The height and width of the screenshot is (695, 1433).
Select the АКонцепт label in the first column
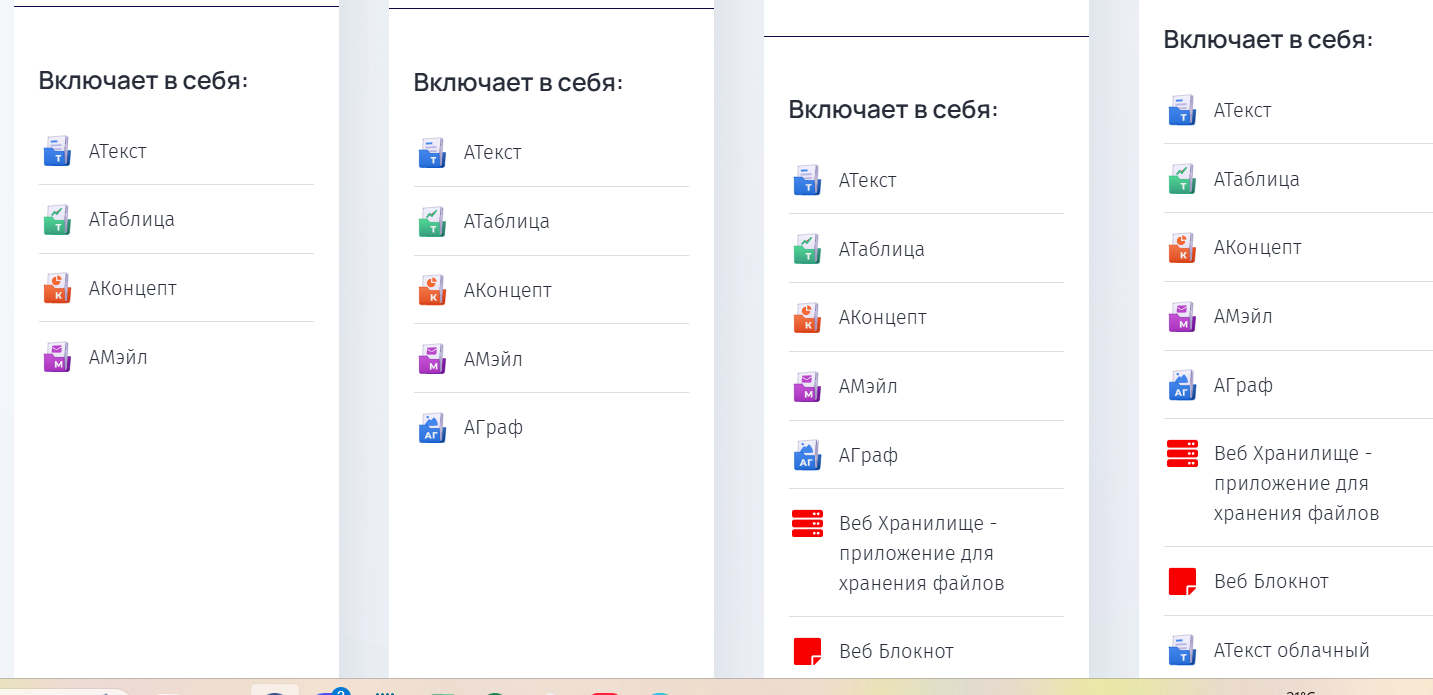[132, 288]
